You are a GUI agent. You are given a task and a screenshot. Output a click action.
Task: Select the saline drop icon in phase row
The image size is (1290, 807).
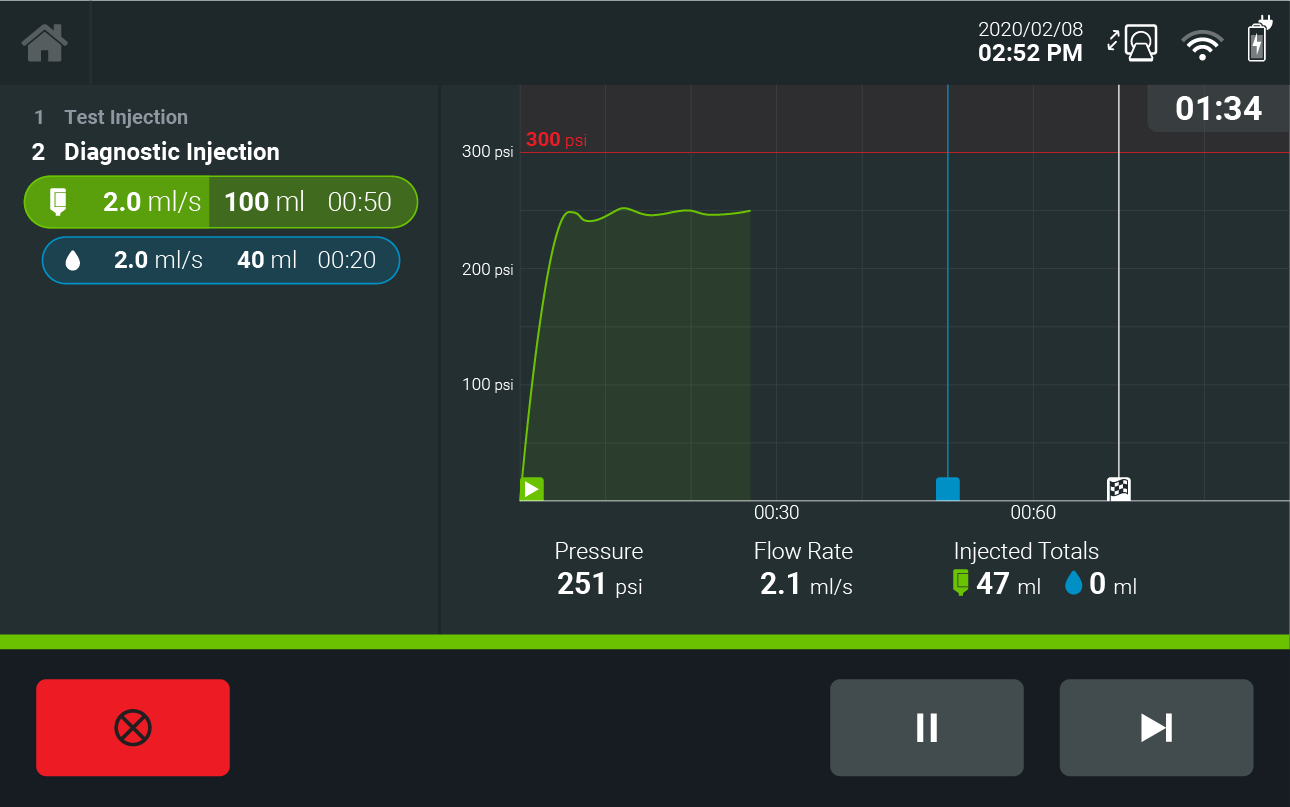click(72, 261)
